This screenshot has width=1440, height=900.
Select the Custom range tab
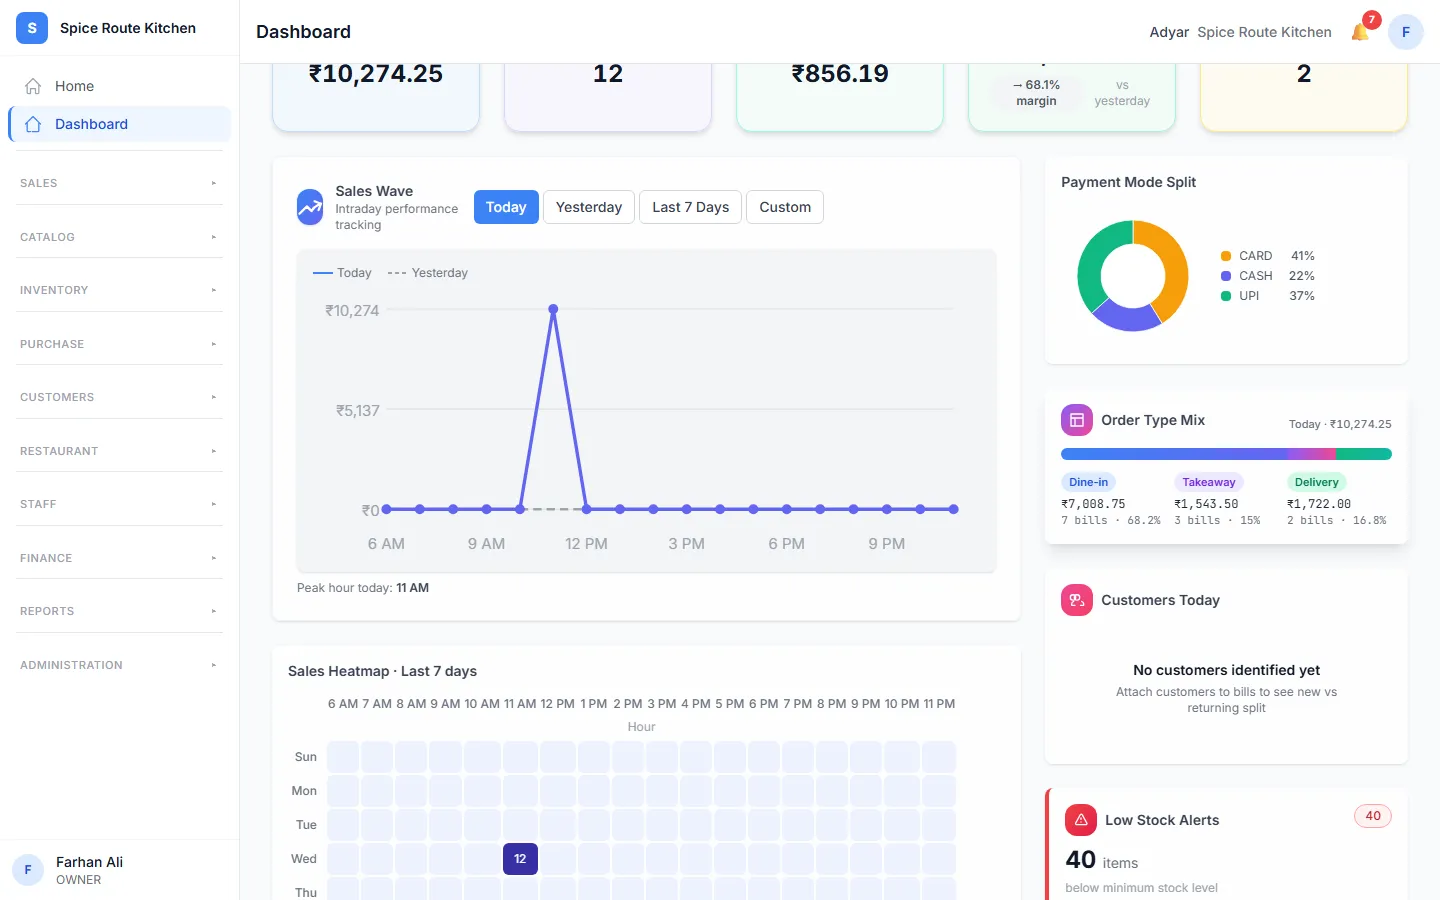tap(785, 207)
